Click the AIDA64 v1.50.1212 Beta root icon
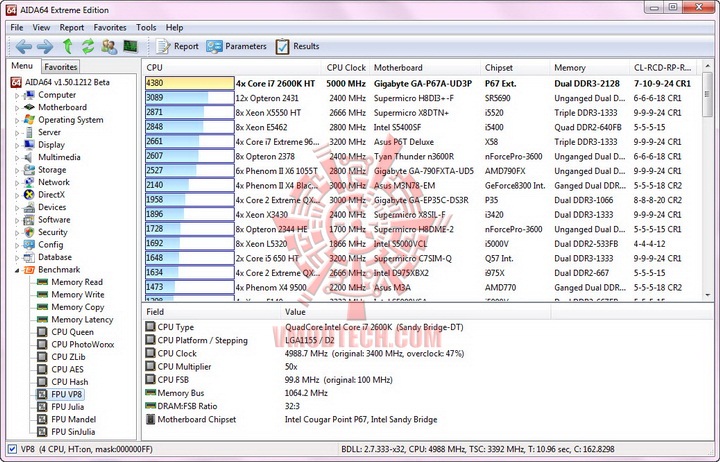720x462 pixels. point(16,82)
